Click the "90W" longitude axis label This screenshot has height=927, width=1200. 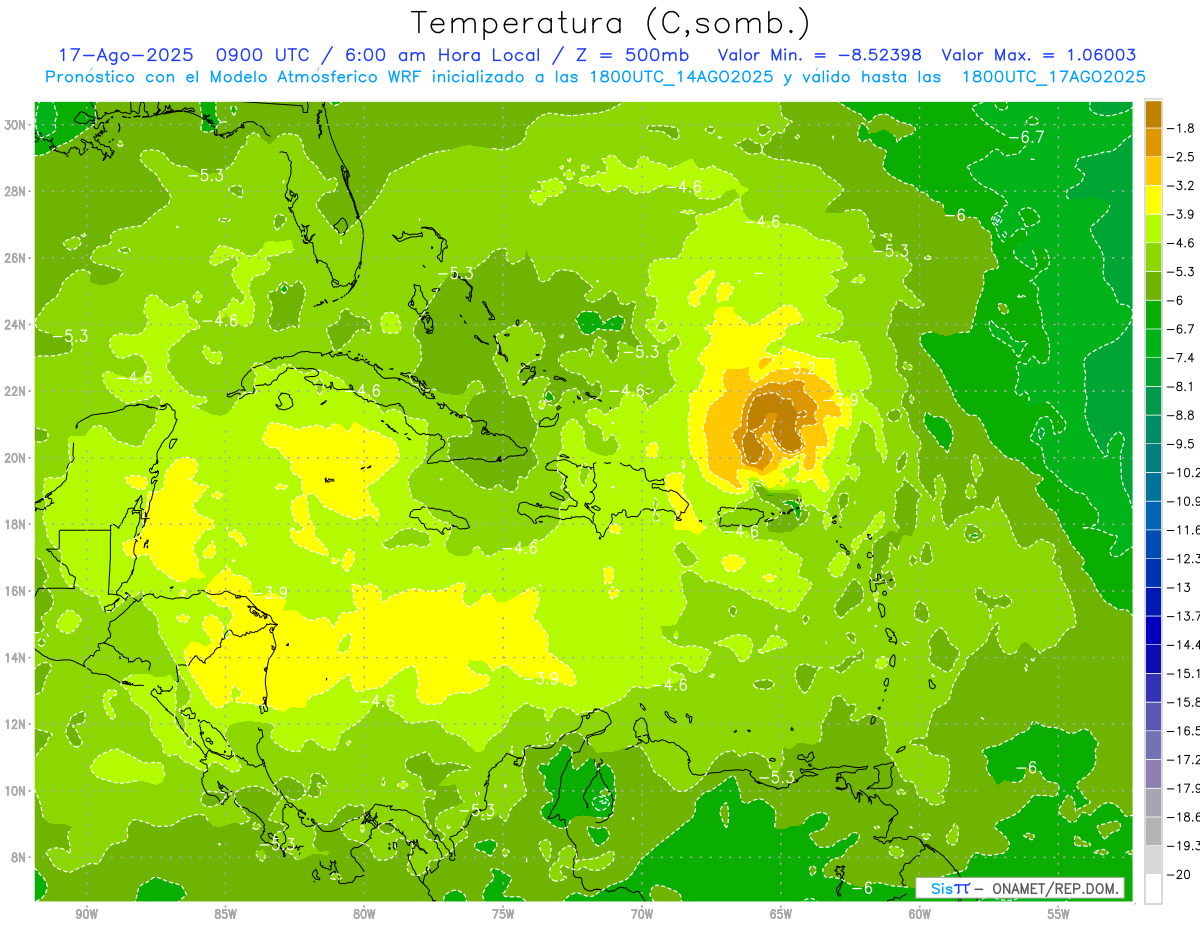click(87, 914)
